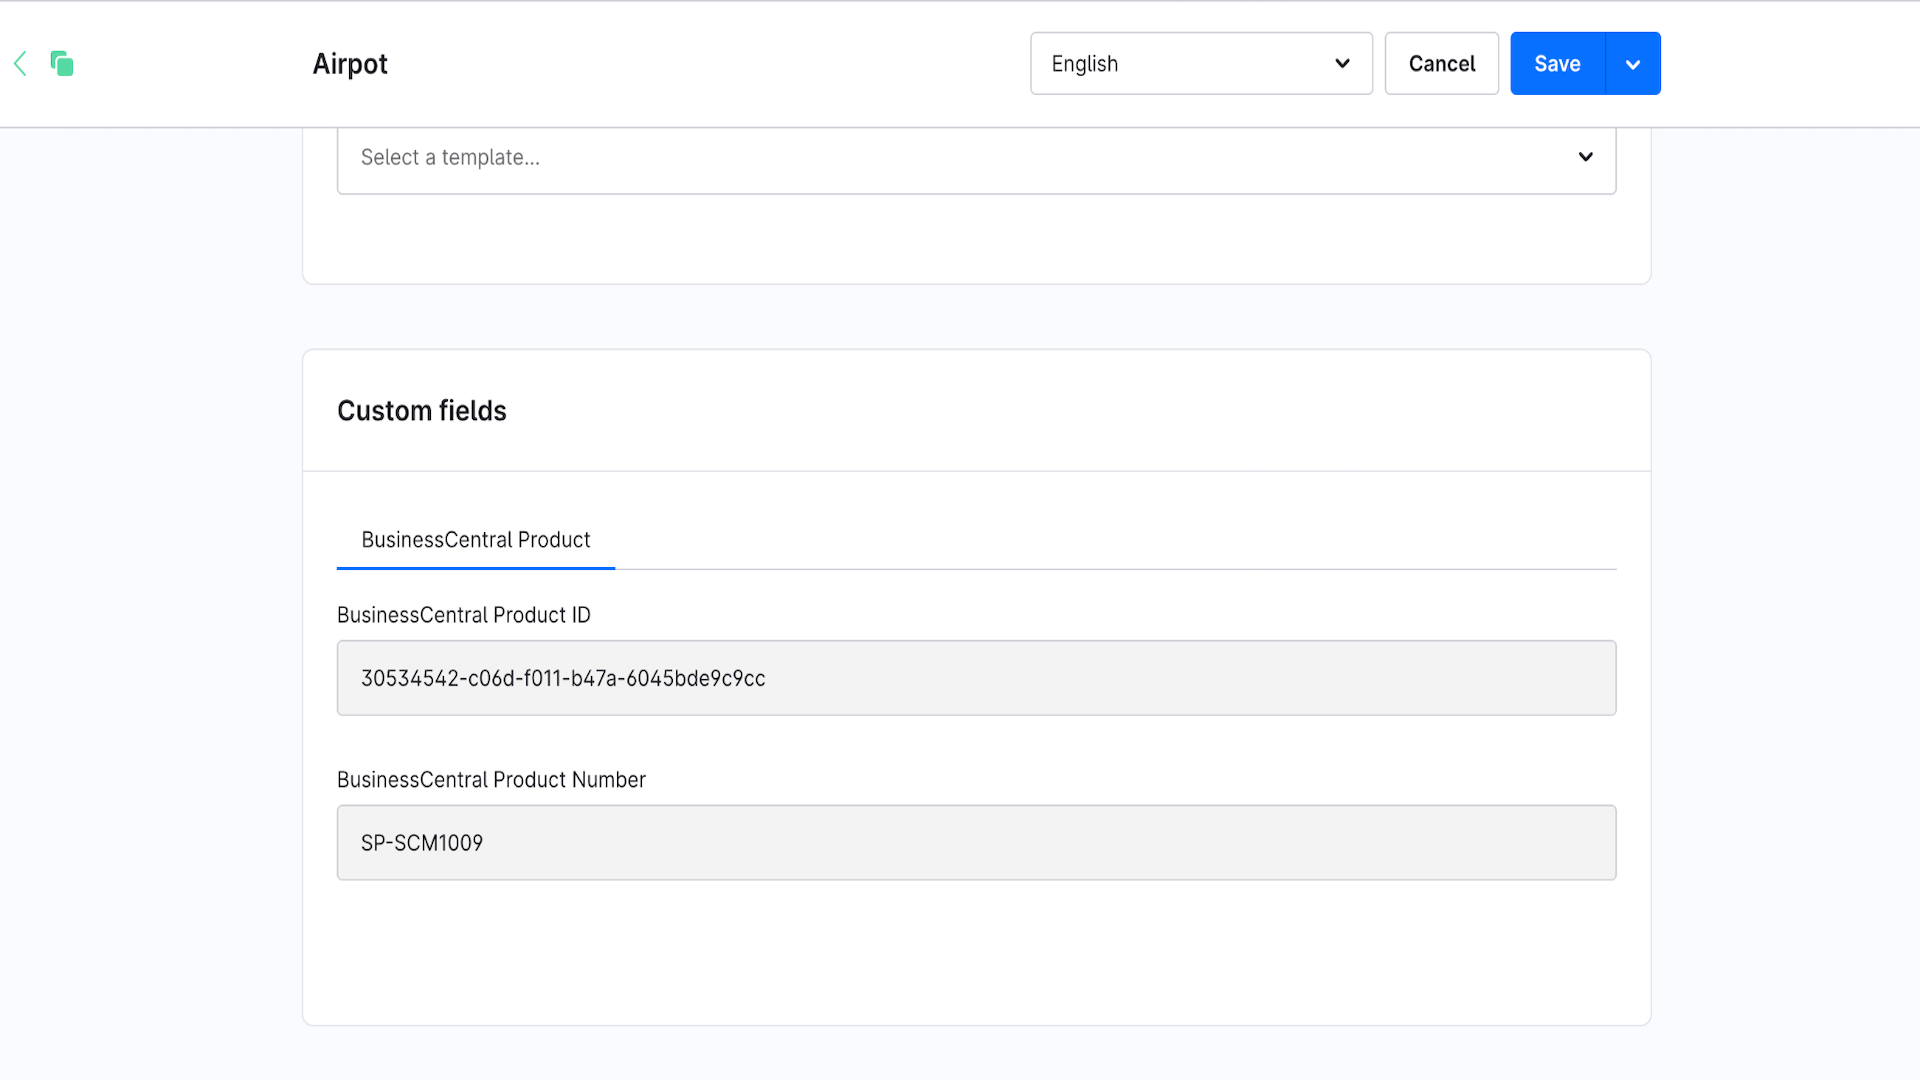Click the green duplicate product icon
The width and height of the screenshot is (1920, 1080).
tap(63, 63)
